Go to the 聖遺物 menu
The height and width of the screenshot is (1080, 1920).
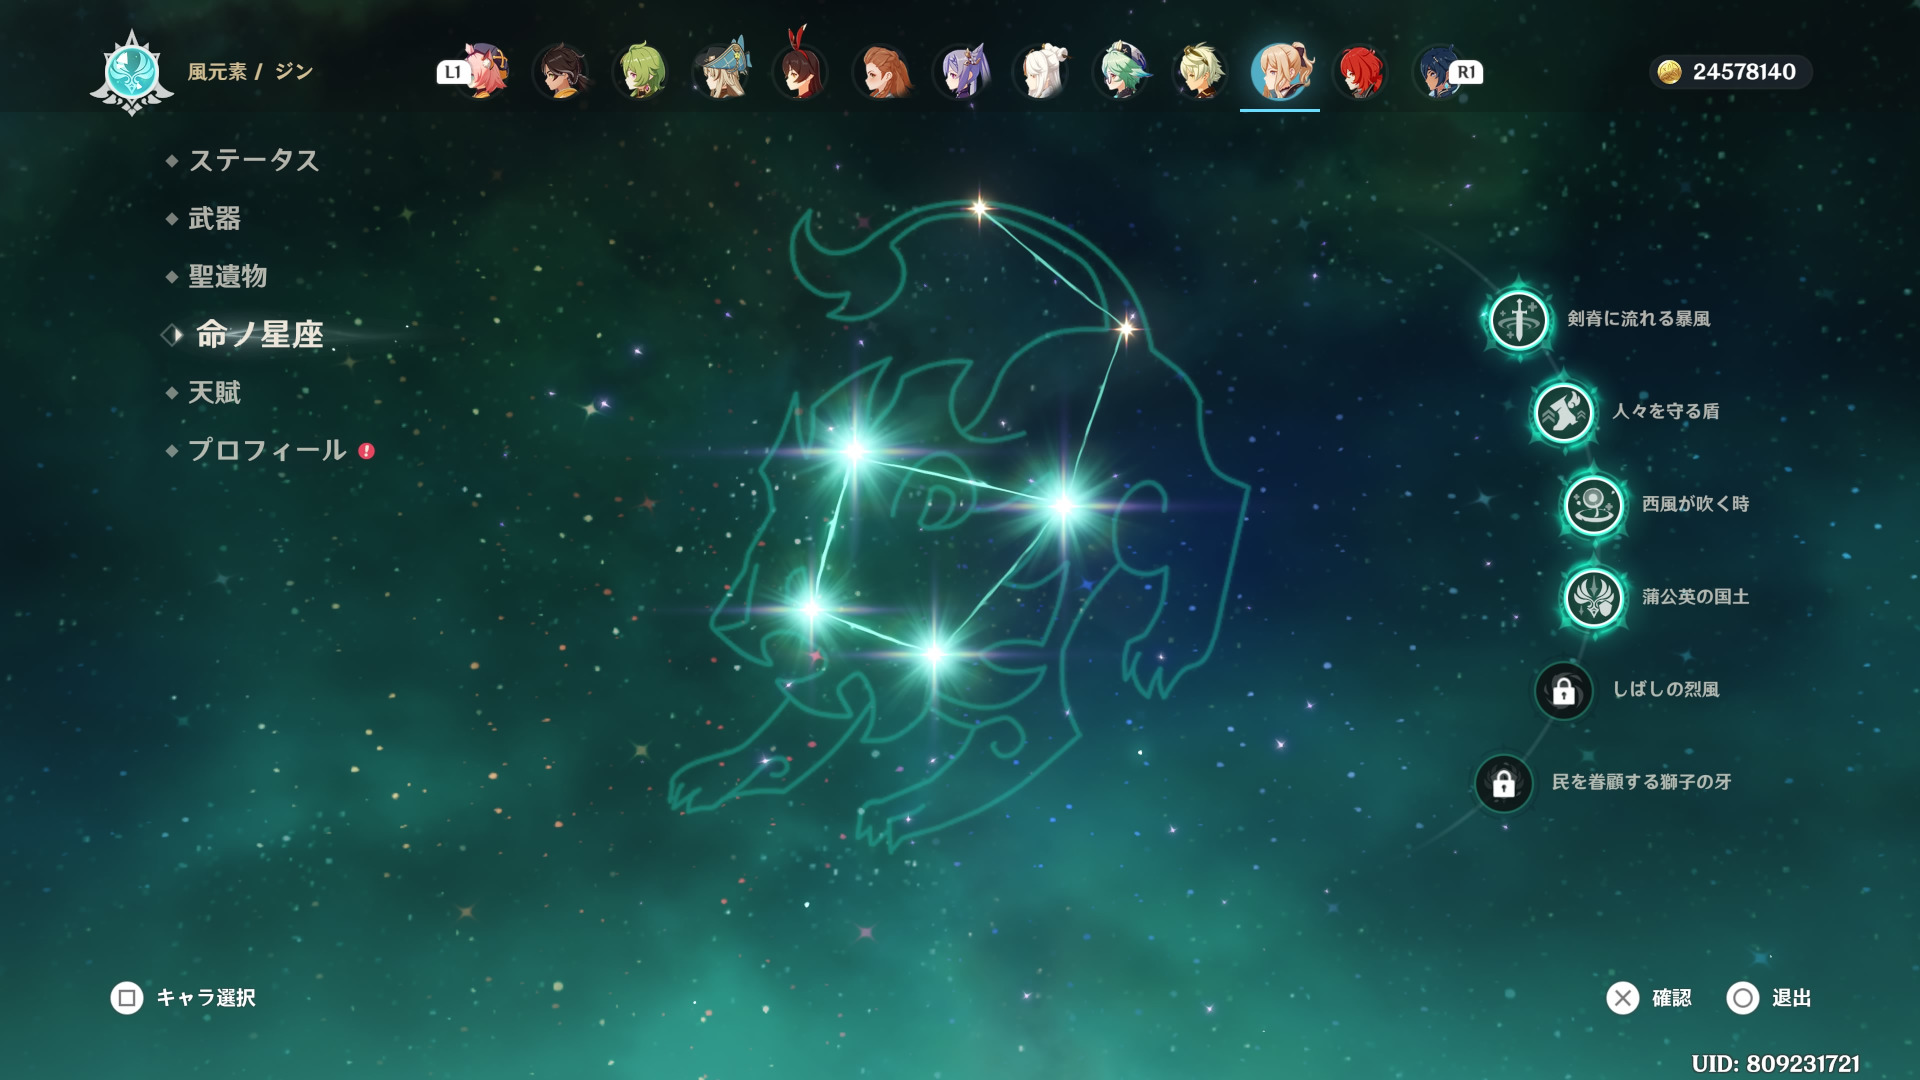tap(227, 276)
